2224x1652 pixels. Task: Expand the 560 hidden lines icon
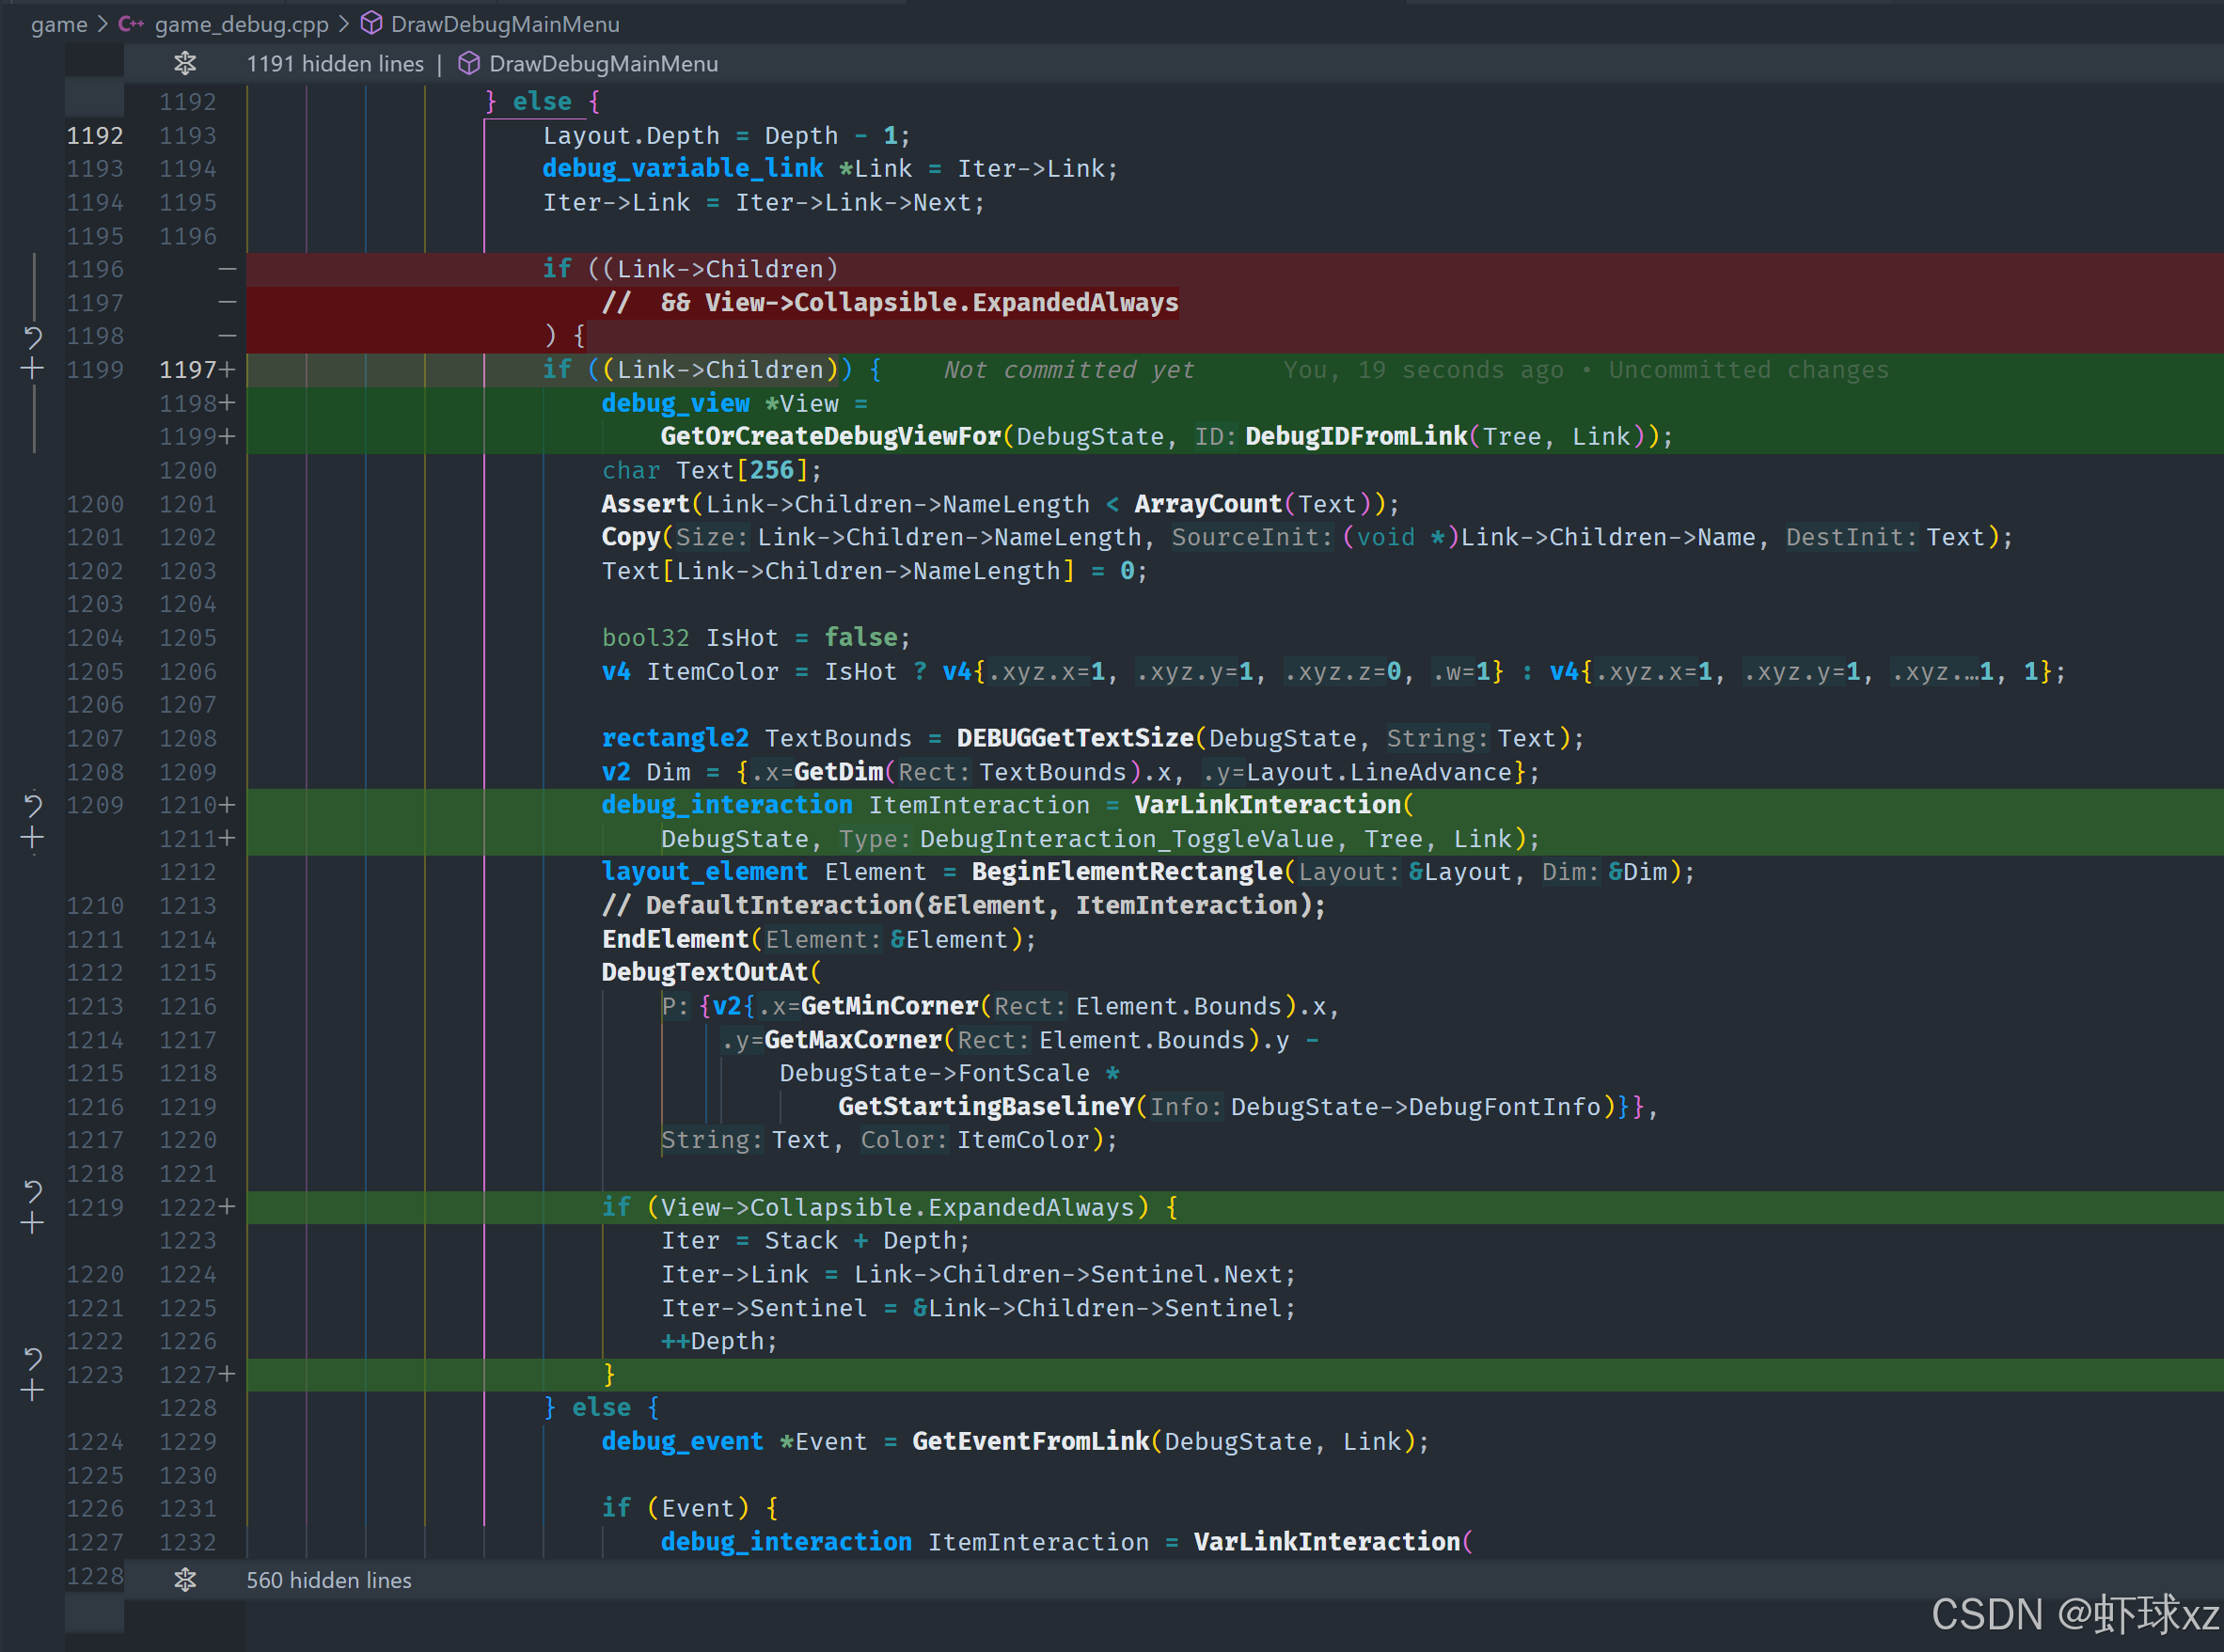pyautogui.click(x=185, y=1580)
